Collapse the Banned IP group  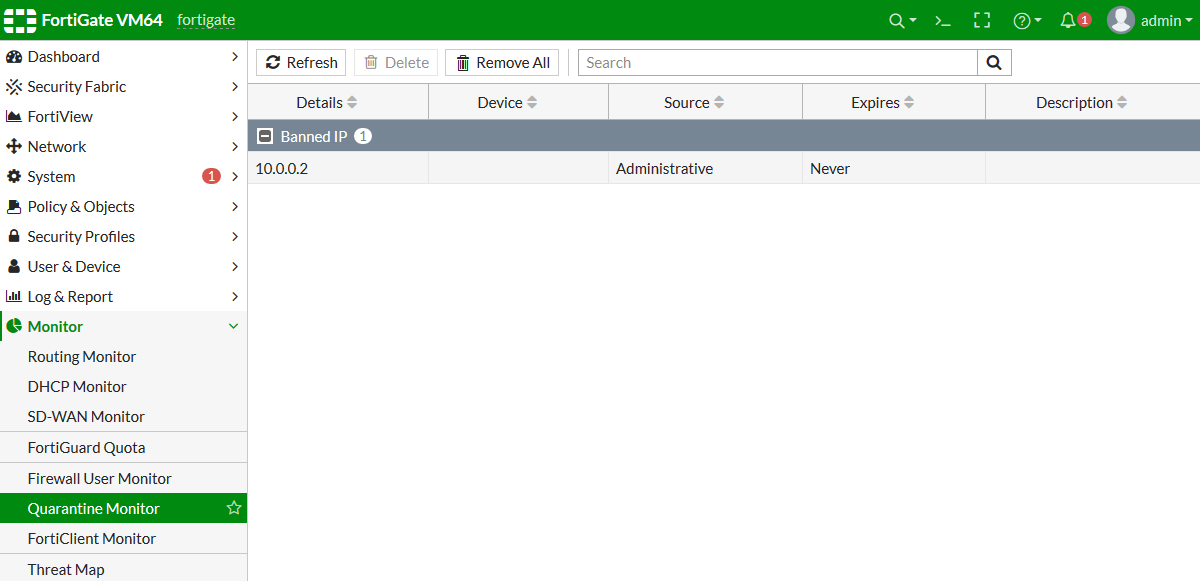pos(265,136)
